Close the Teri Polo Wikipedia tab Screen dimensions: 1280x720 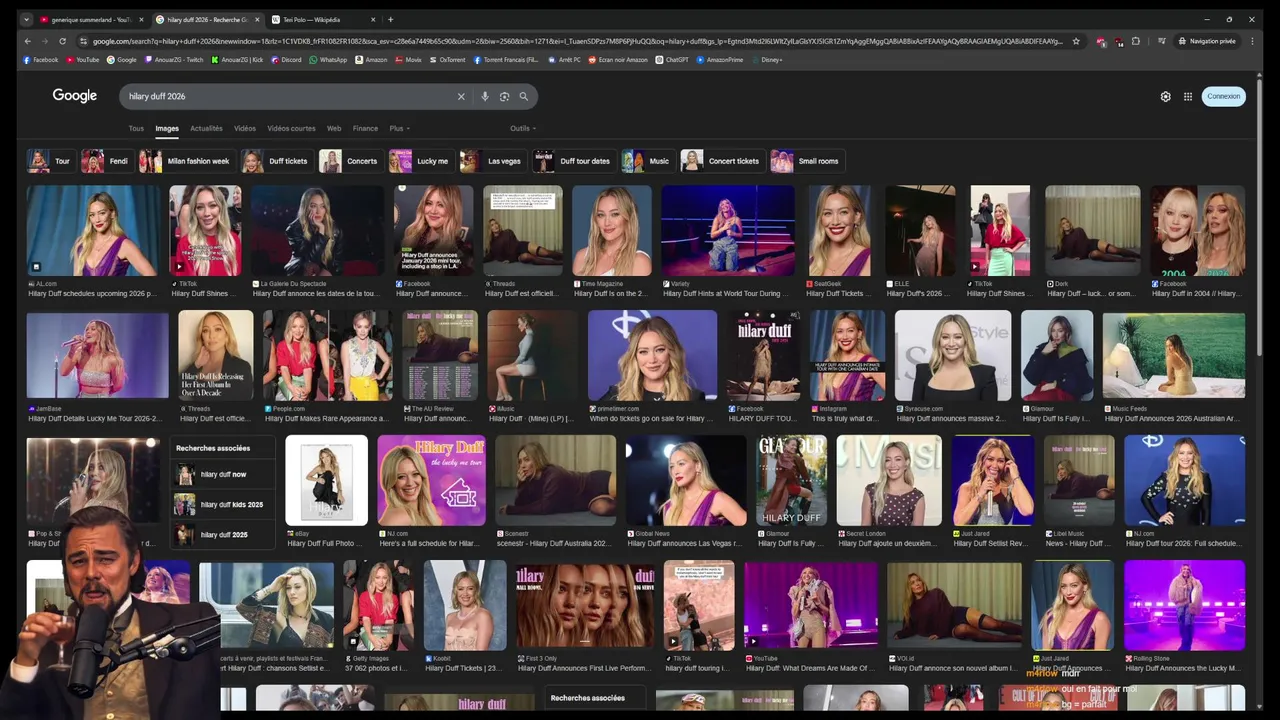click(x=374, y=19)
